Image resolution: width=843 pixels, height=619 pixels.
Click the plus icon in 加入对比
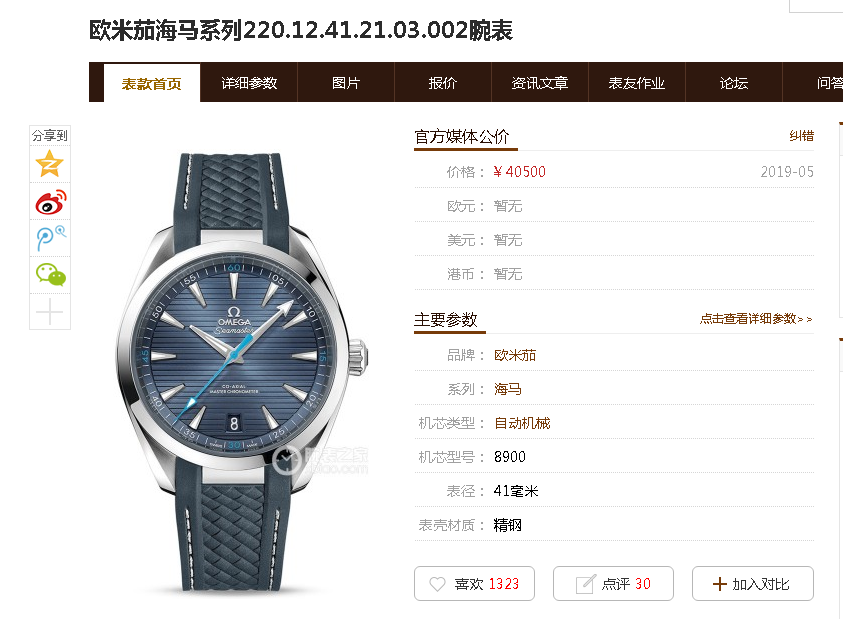[719, 584]
